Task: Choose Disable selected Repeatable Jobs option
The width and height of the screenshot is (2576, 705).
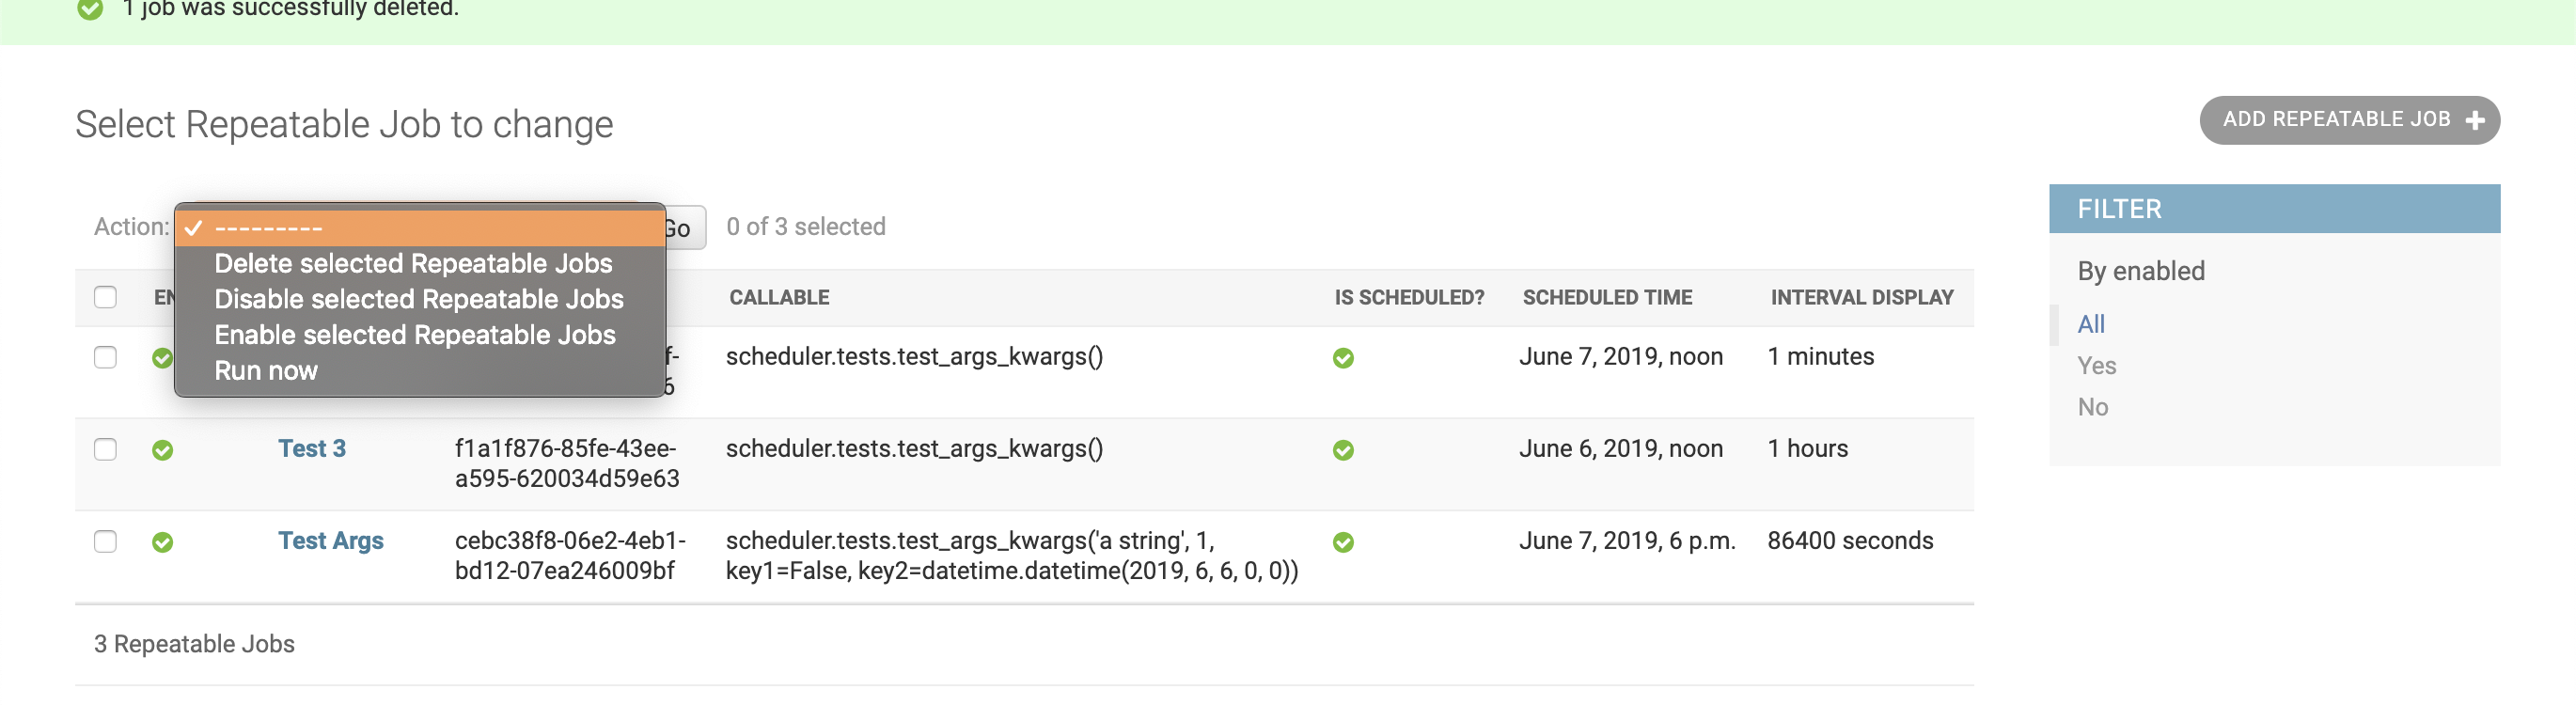Action: click(418, 299)
